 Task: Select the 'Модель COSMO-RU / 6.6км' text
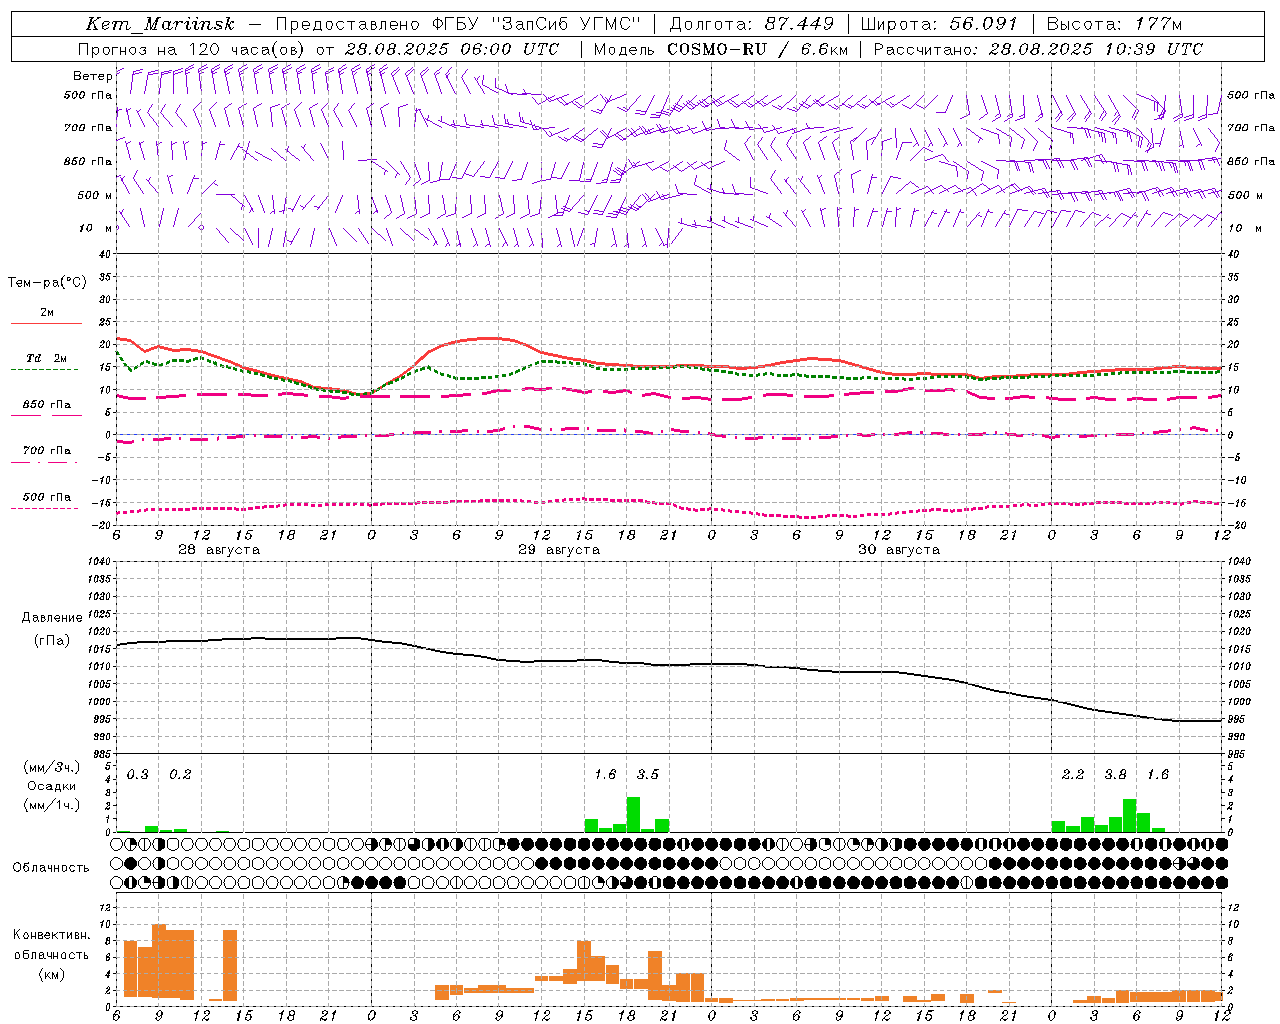(721, 49)
